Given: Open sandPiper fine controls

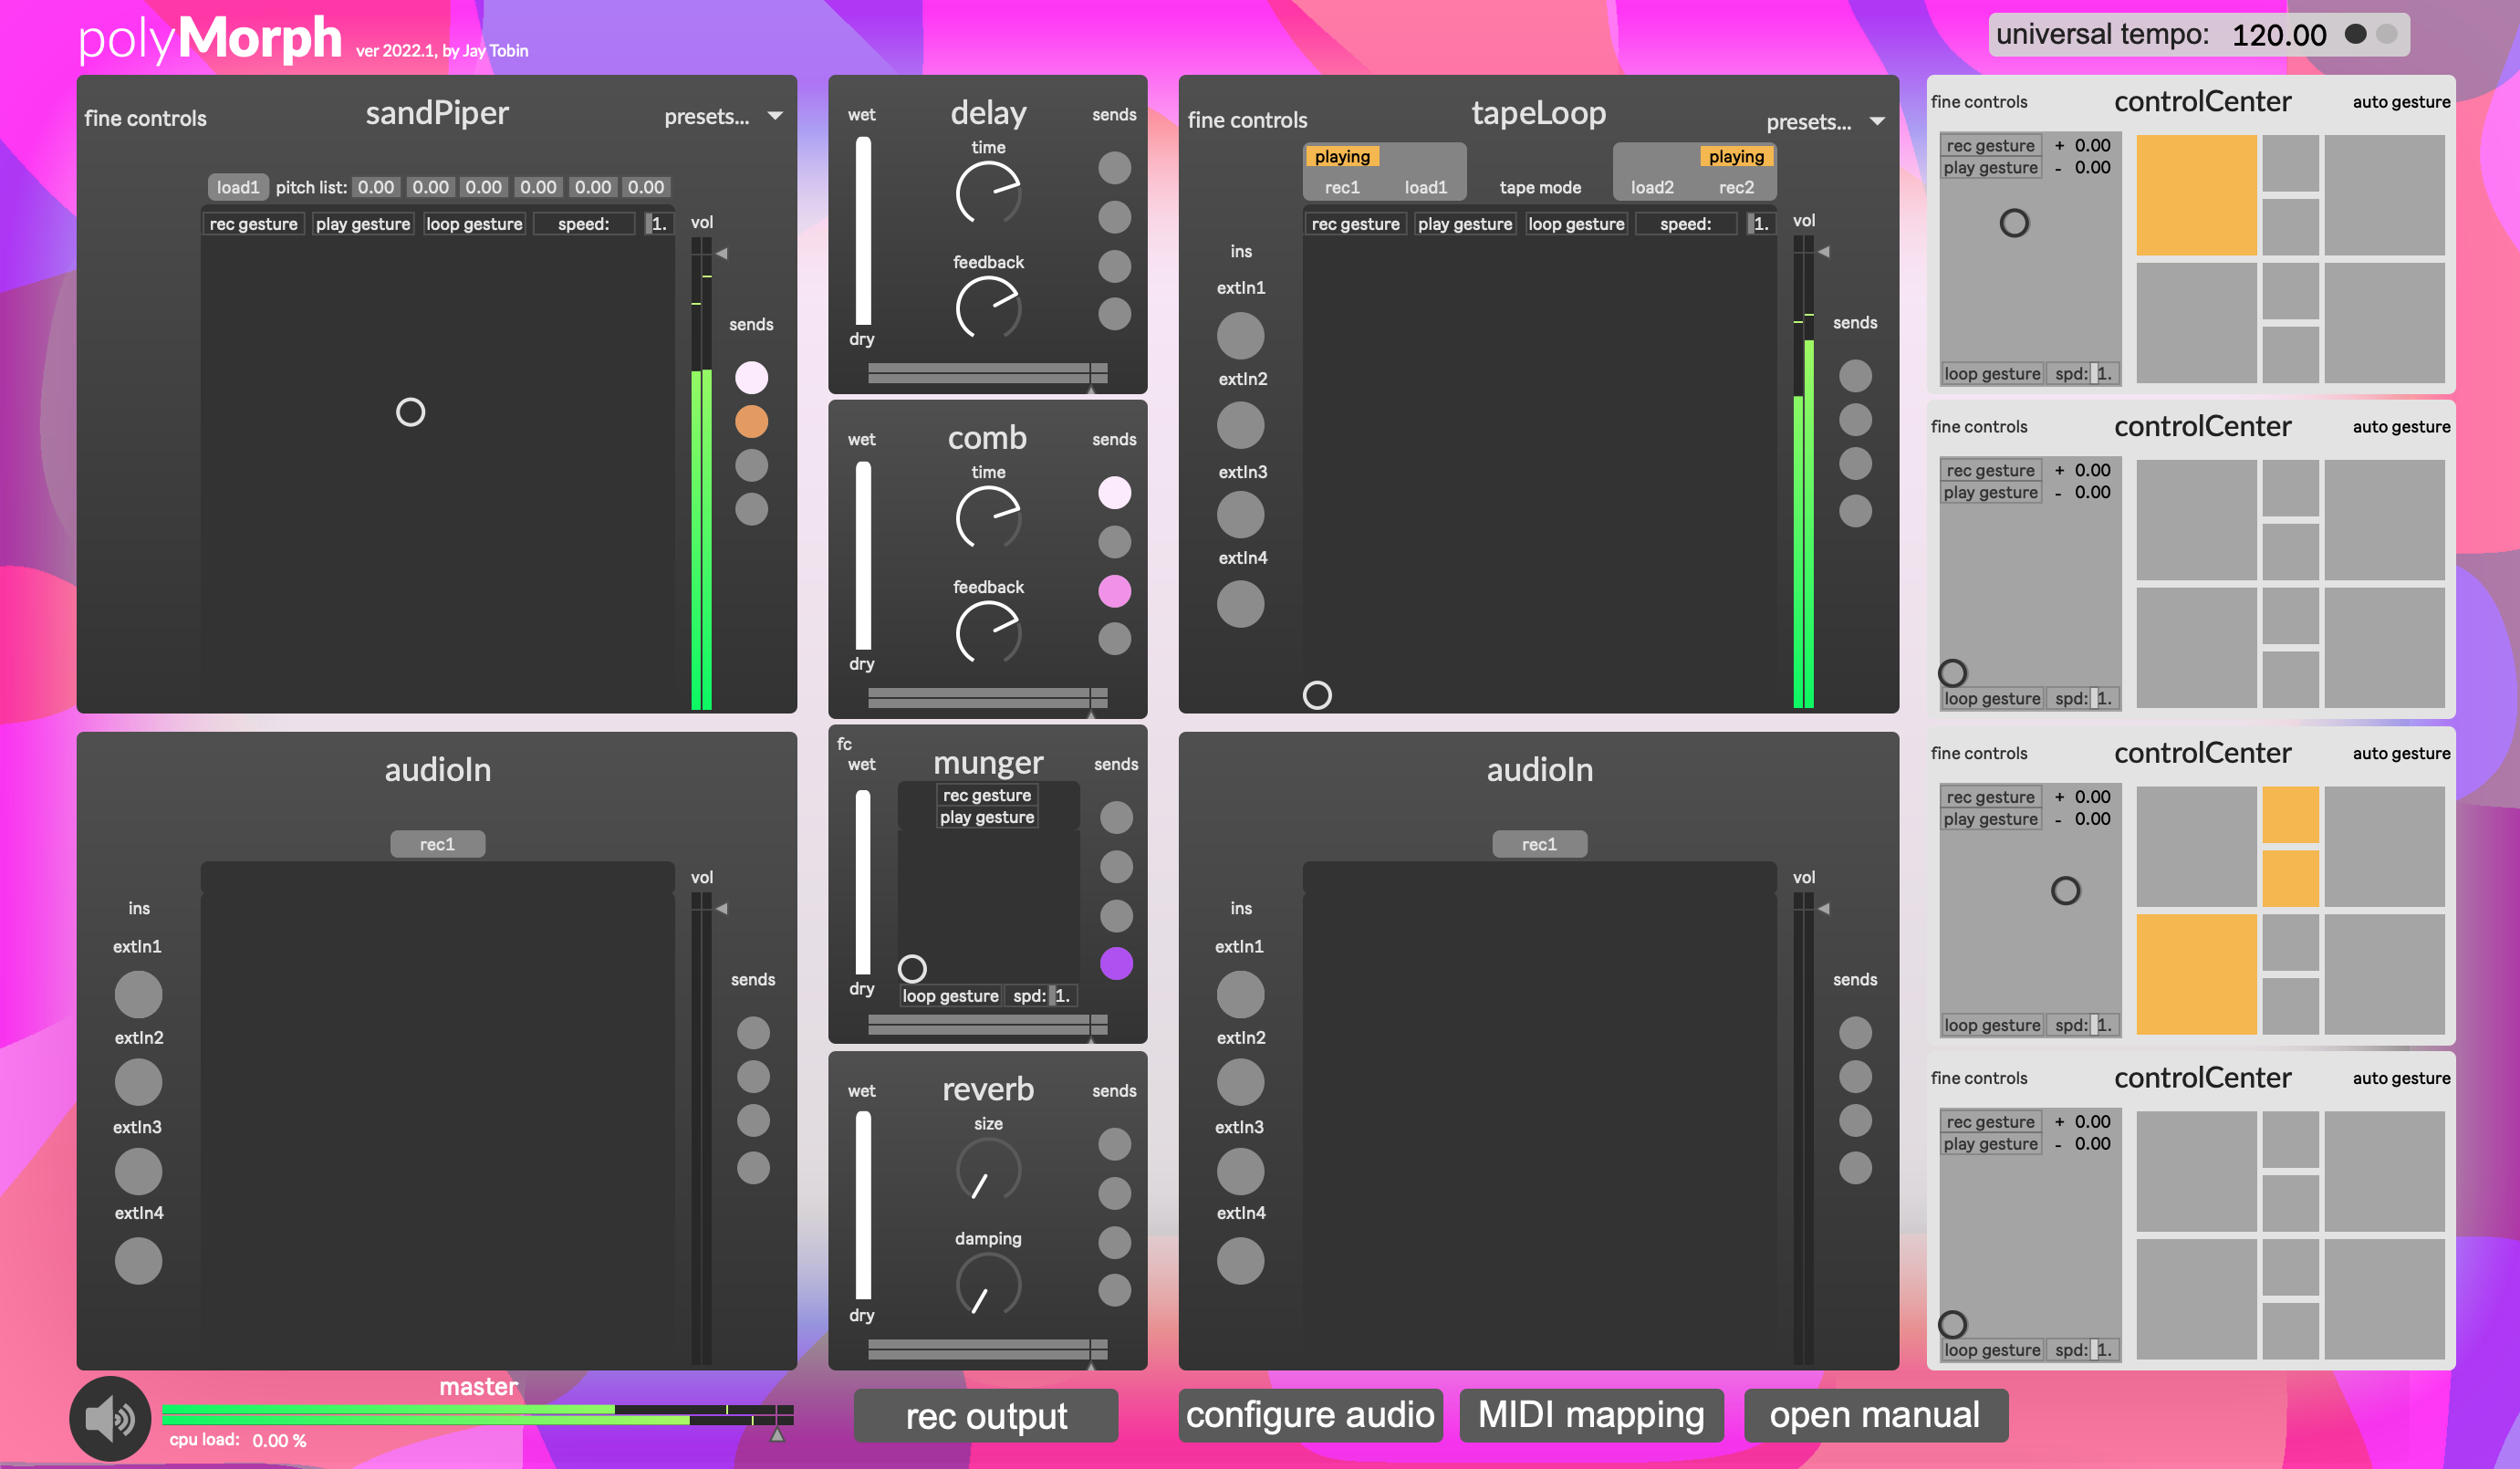Looking at the screenshot, I should pos(145,118).
